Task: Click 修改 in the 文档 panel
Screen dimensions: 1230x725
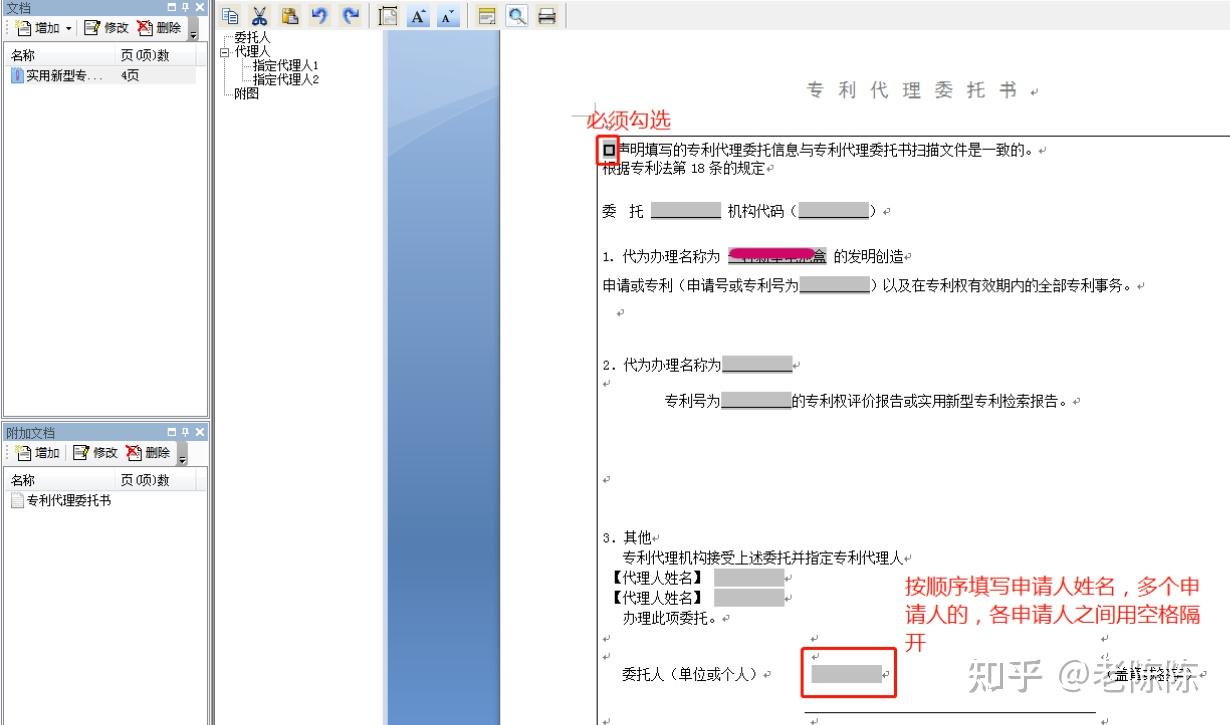Action: [x=106, y=28]
